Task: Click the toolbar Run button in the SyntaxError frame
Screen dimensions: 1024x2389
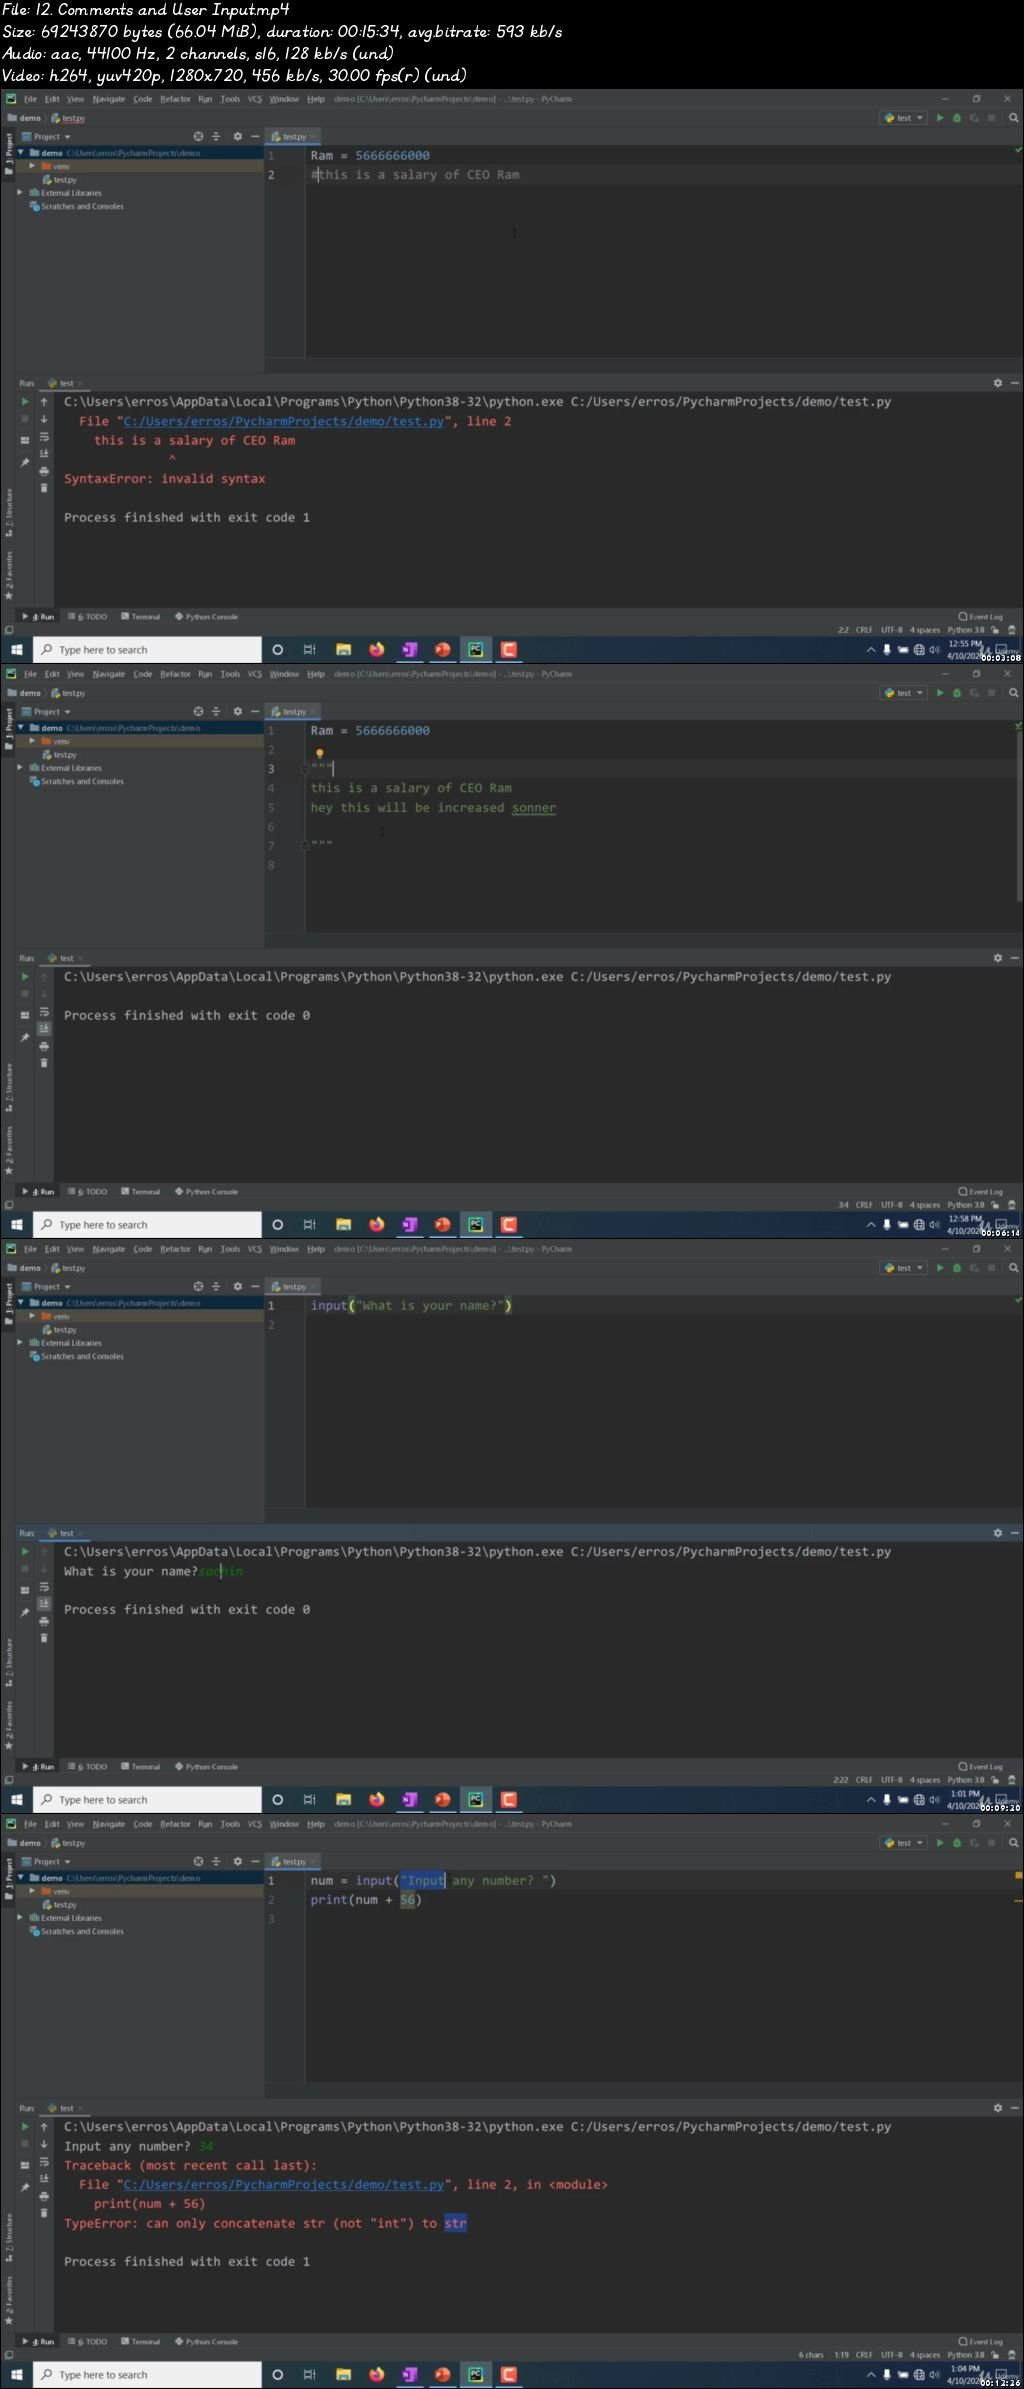Action: click(940, 118)
